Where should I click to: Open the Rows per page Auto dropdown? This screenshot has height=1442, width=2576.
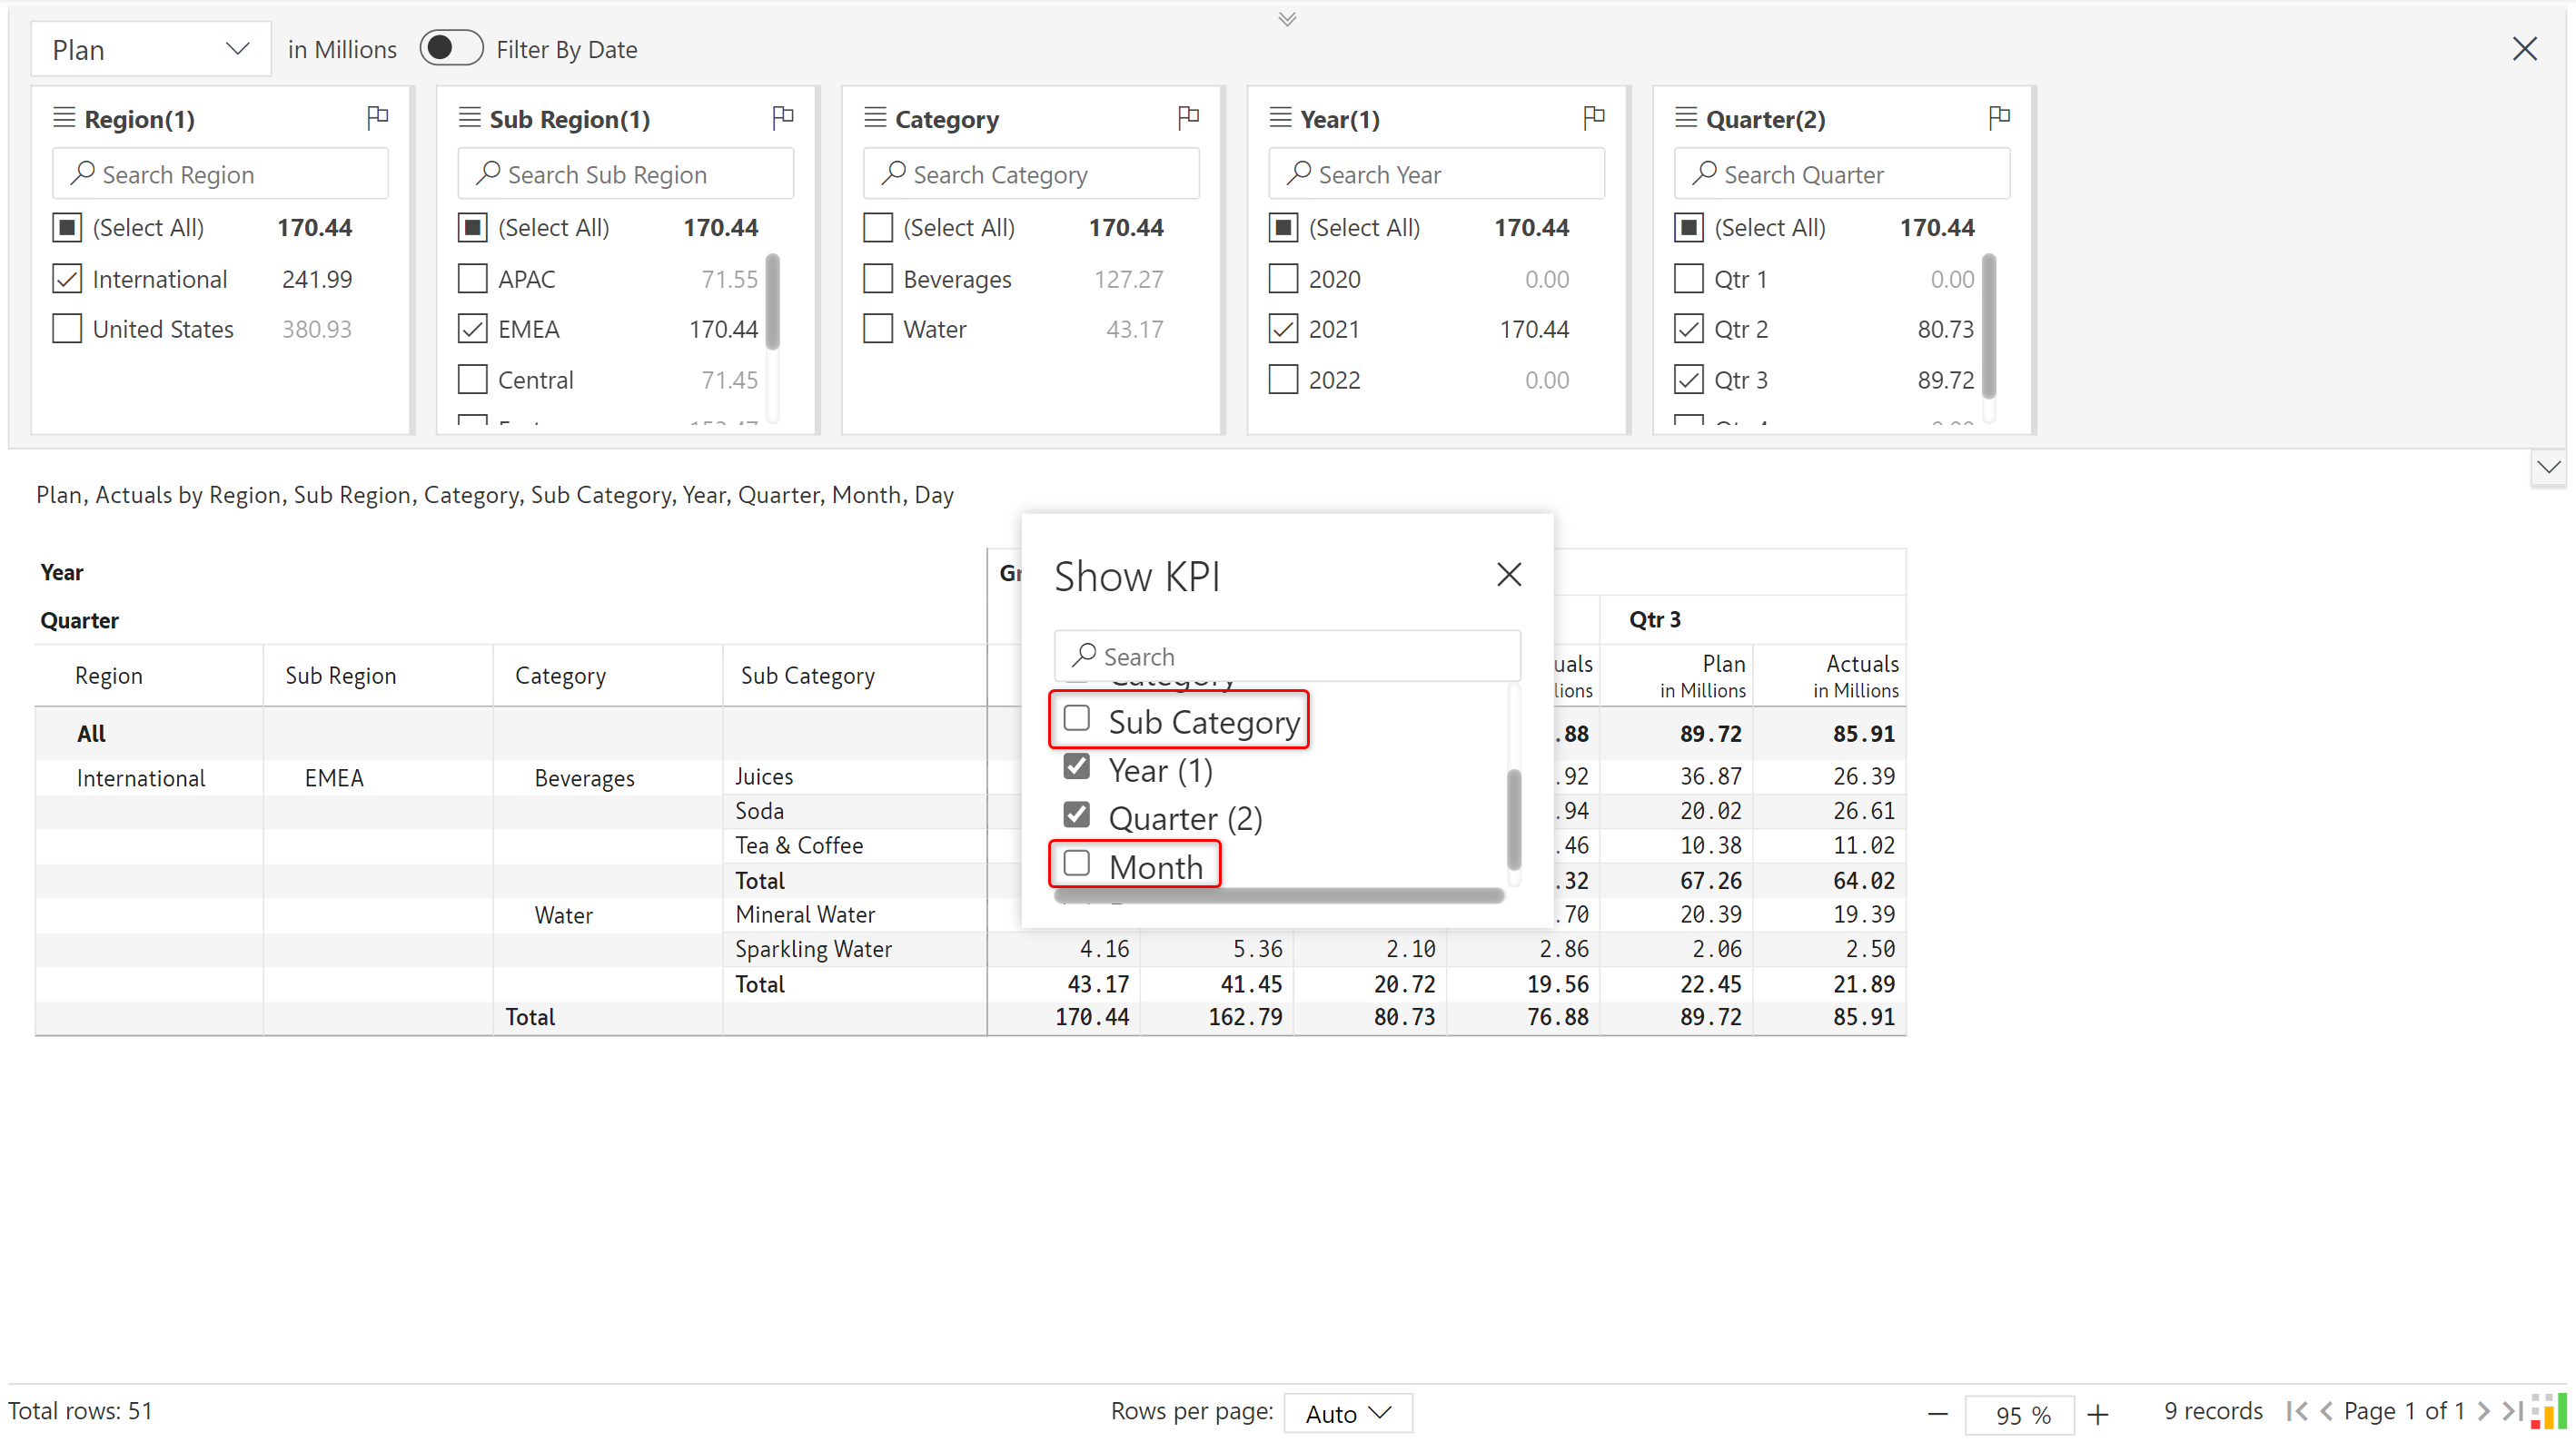click(1347, 1413)
